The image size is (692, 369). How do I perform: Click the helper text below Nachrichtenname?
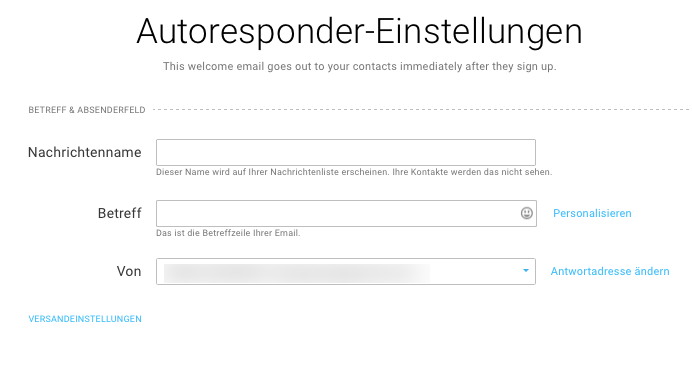354,172
